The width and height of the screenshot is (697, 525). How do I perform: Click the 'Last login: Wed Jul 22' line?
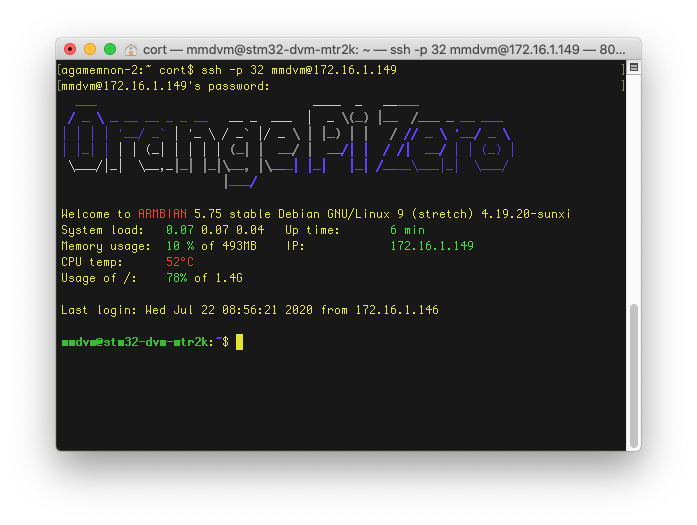250,310
